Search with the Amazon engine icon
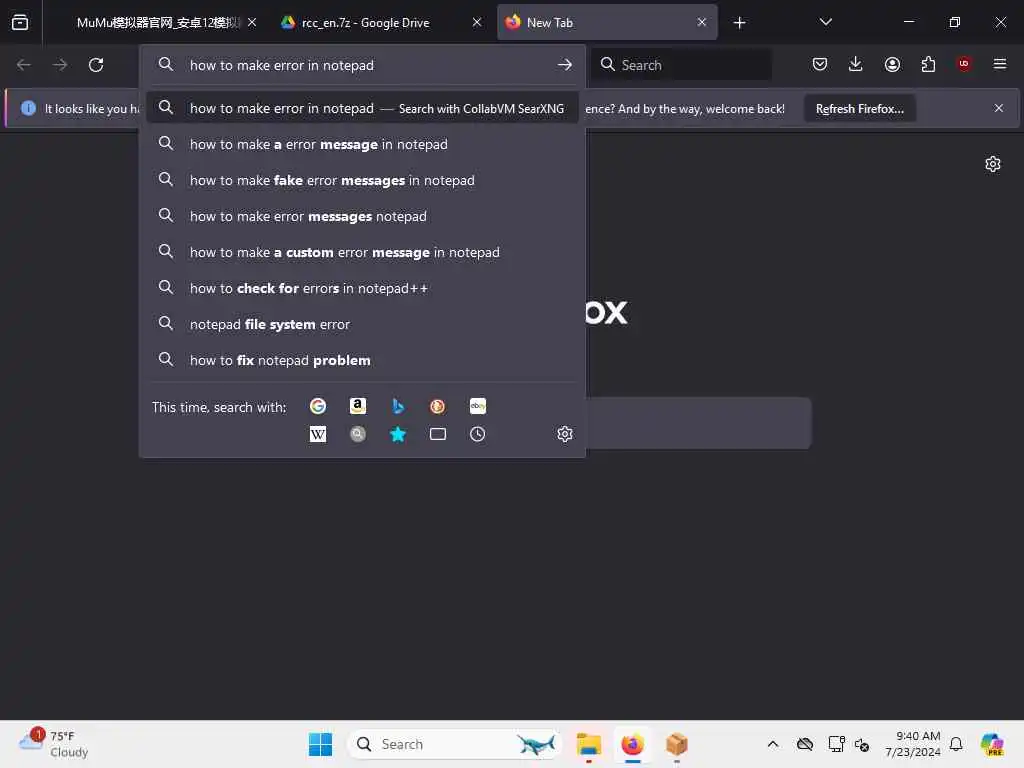This screenshot has height=768, width=1024. [358, 406]
